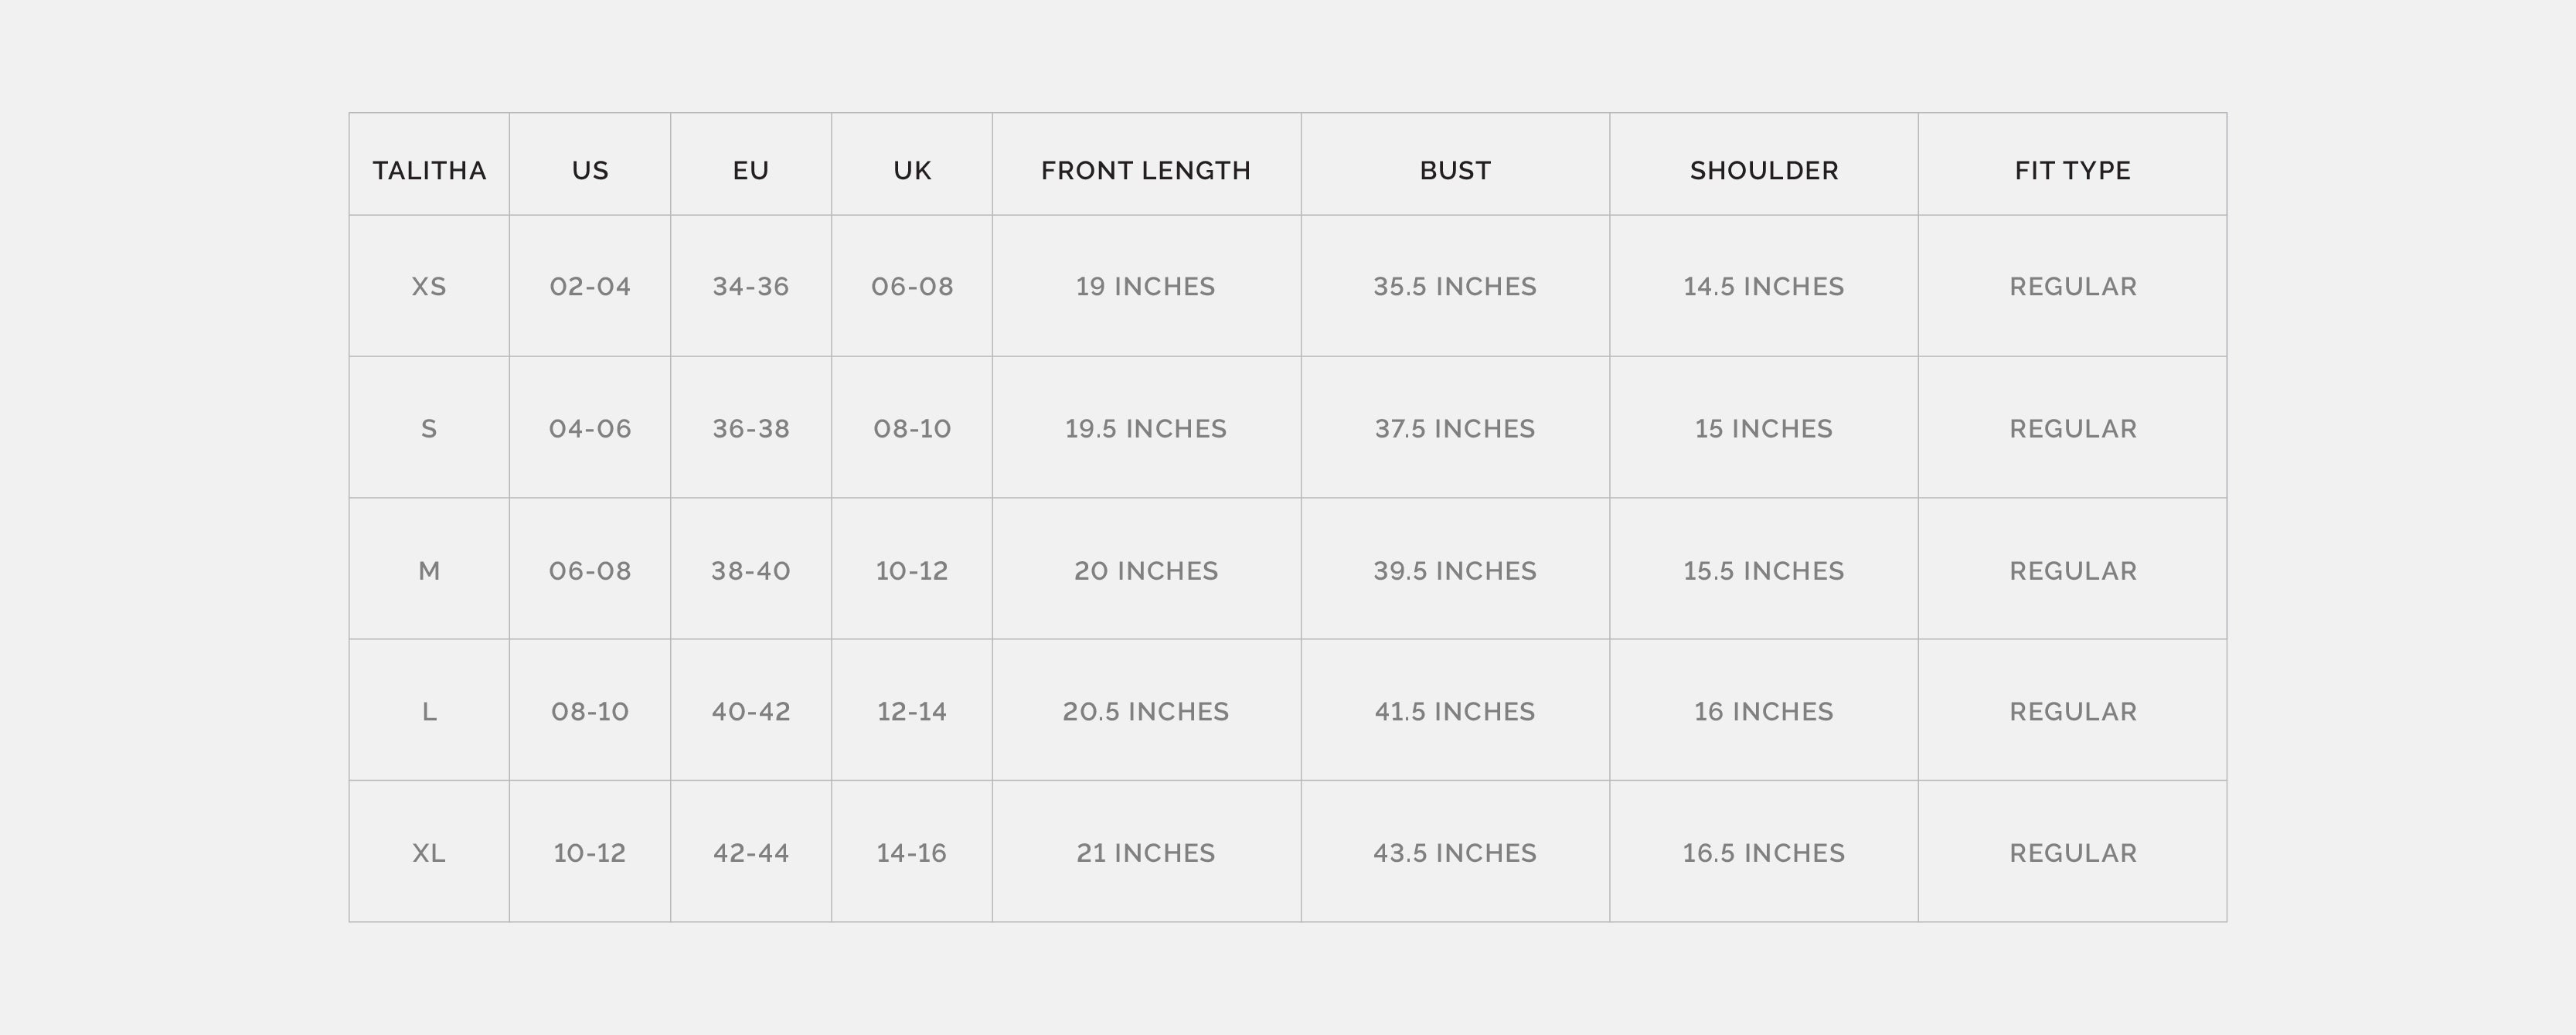
Task: Click the US 02-04 cell
Action: pyautogui.click(x=590, y=287)
